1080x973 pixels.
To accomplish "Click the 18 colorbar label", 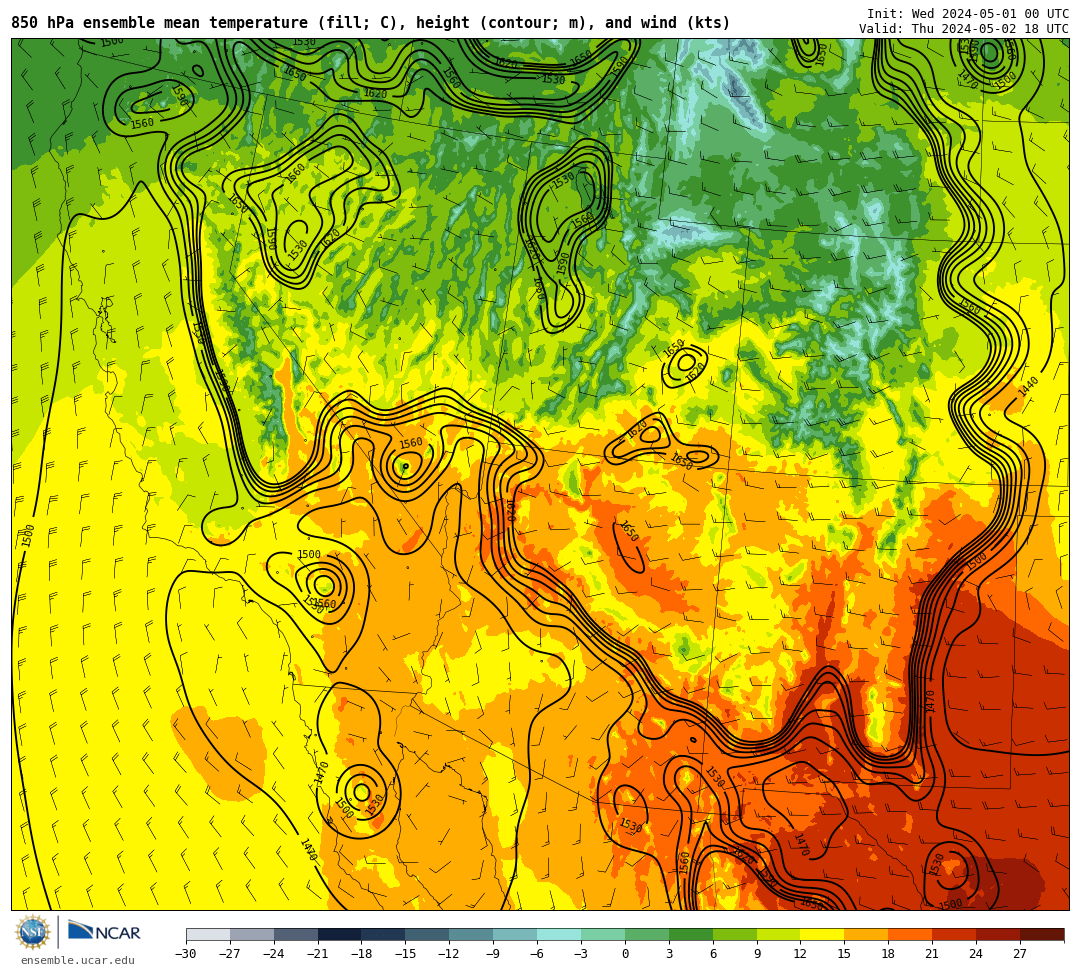I will (889, 954).
